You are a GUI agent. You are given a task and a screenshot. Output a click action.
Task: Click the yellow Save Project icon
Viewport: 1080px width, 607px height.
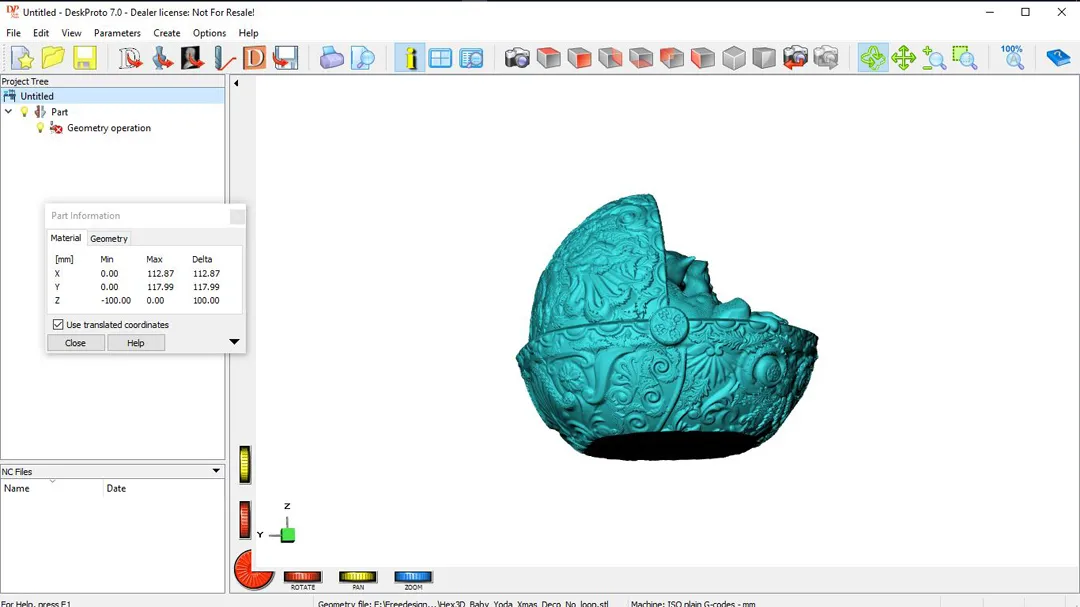[x=84, y=58]
